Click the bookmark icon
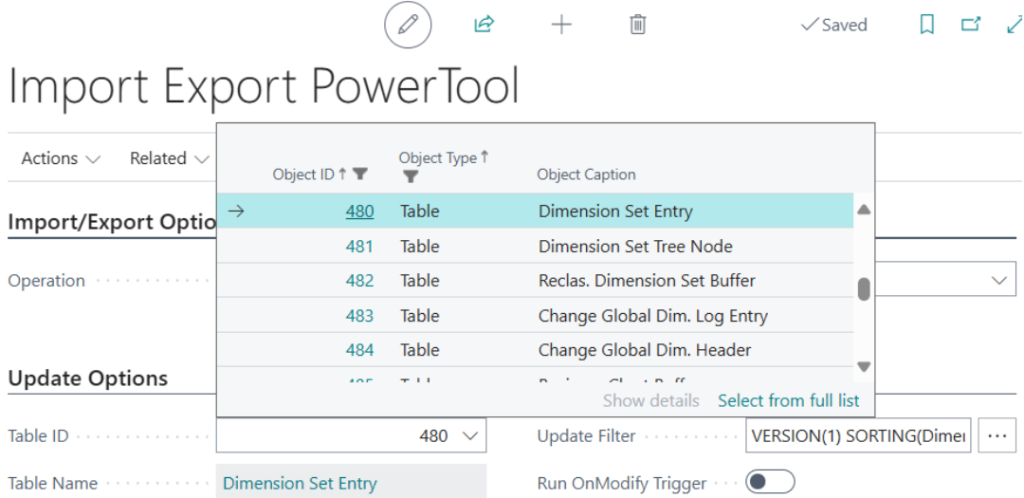The image size is (1024, 498). pyautogui.click(x=927, y=25)
